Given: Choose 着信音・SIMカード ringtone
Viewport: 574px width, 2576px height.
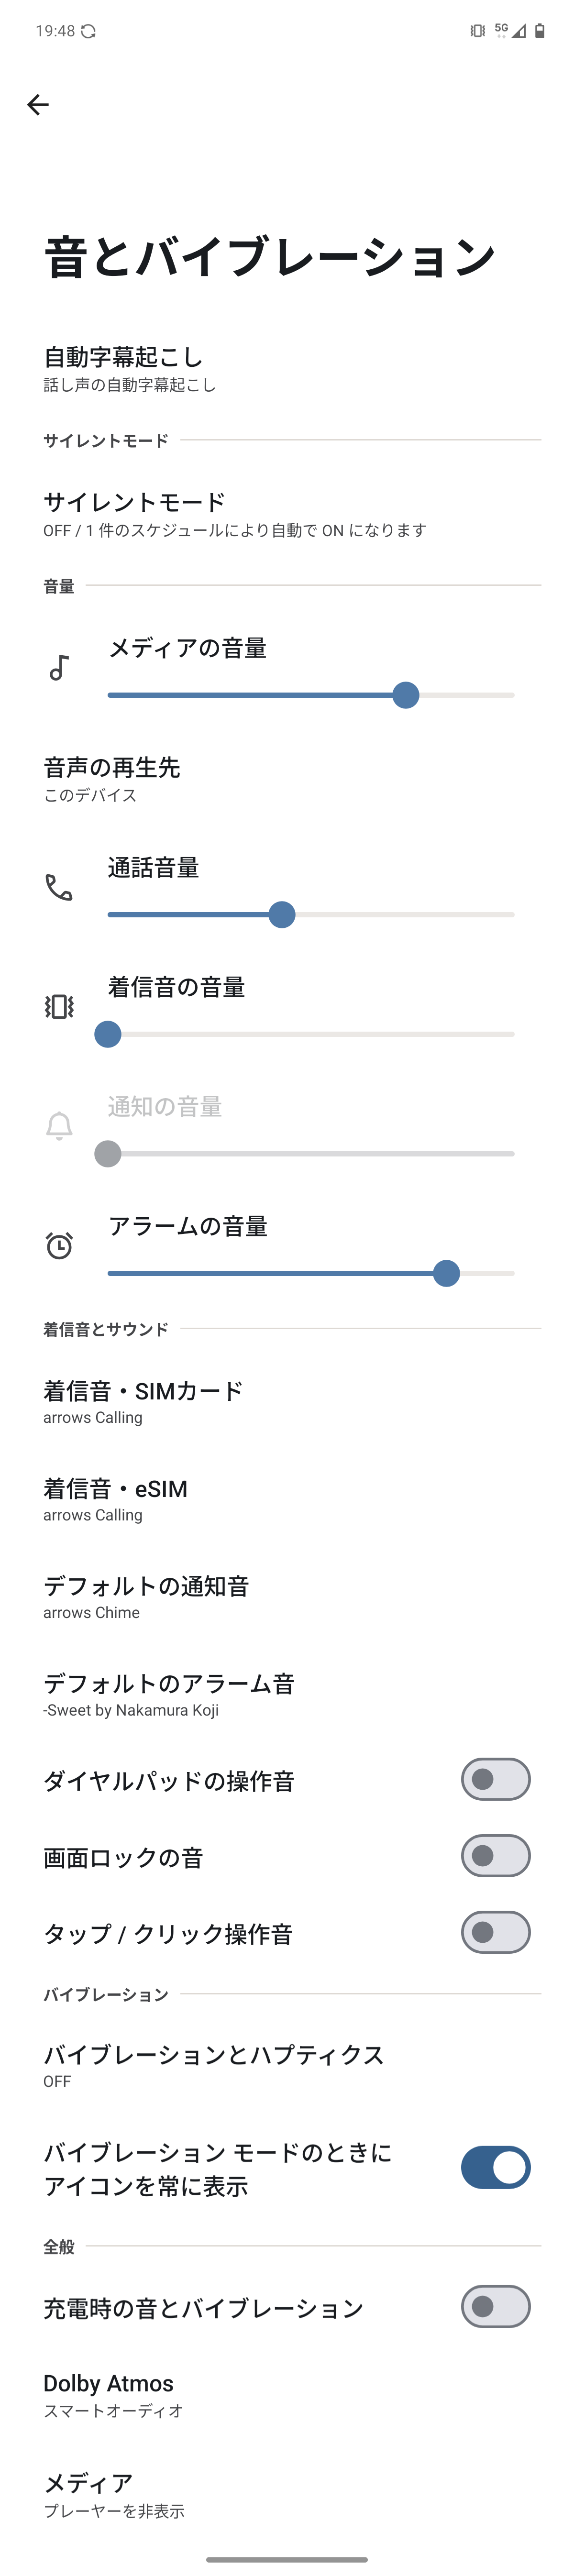Looking at the screenshot, I should (x=287, y=1402).
